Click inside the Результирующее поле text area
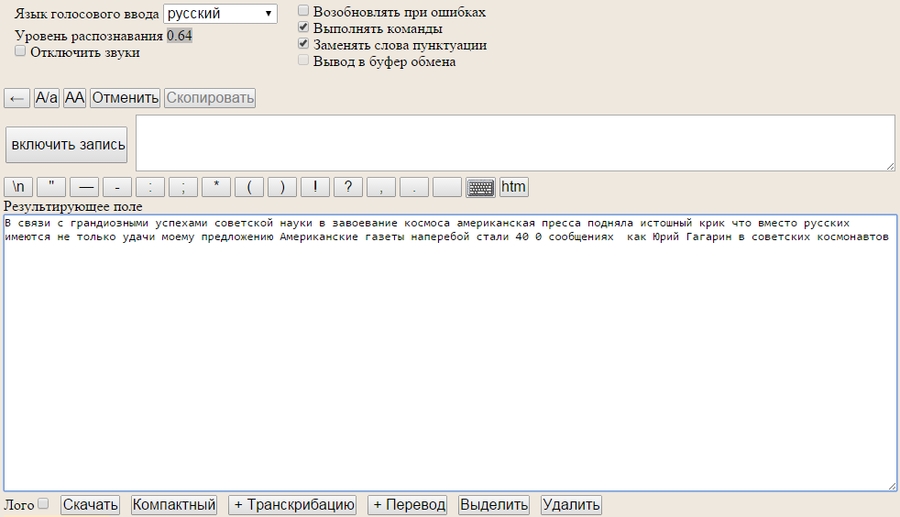This screenshot has width=900, height=517. [450, 353]
